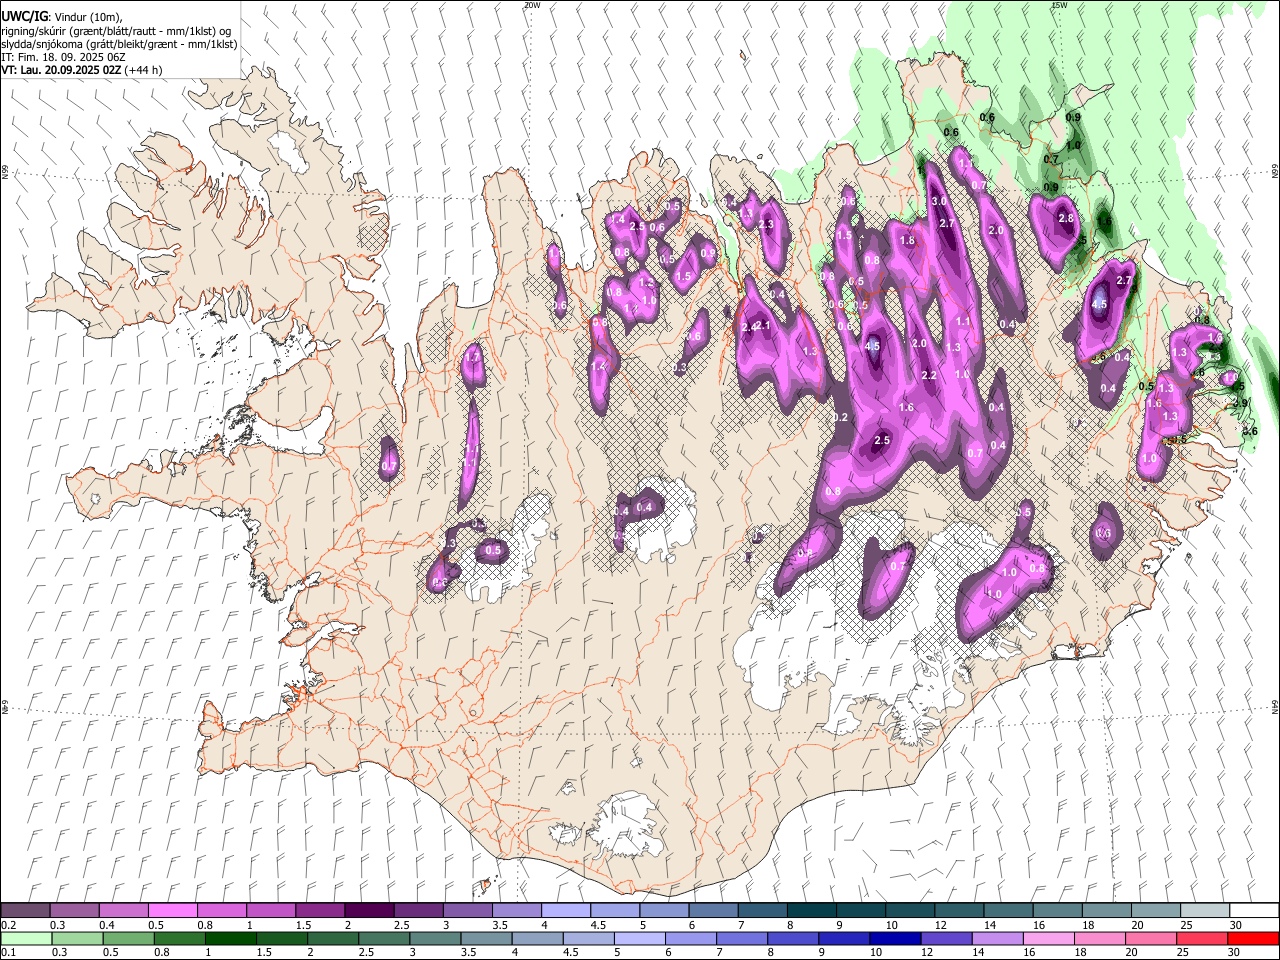
Task: Click the 15W longitude label at top
Action: [1060, 5]
